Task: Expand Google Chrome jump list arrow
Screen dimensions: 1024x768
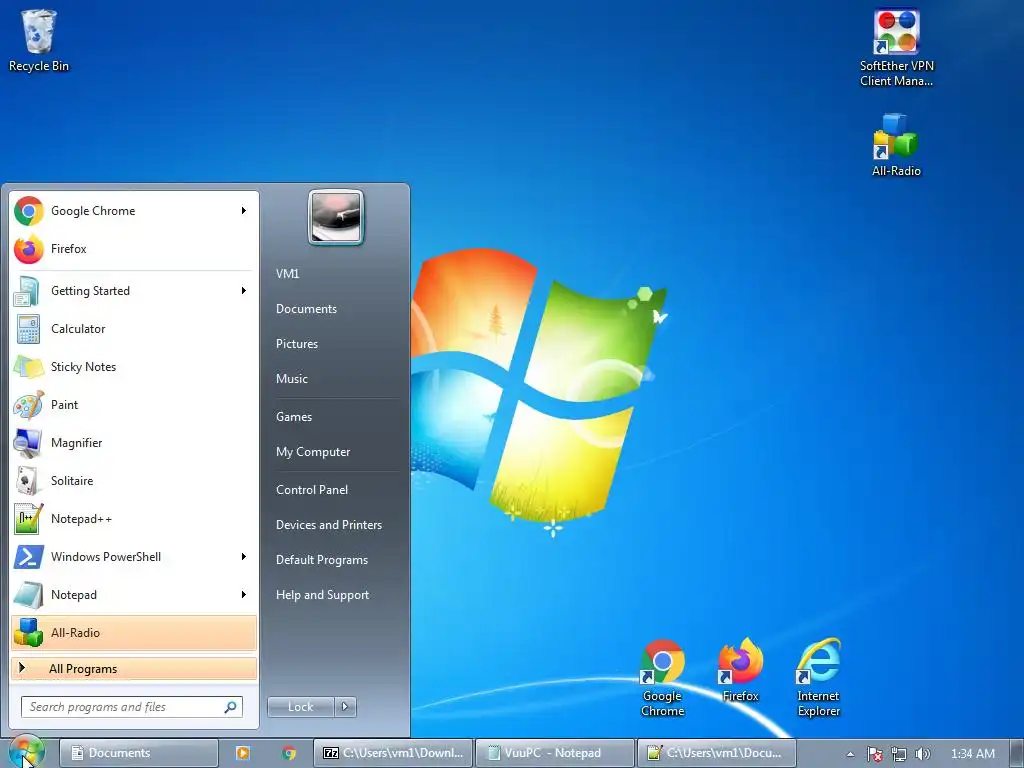Action: coord(244,210)
